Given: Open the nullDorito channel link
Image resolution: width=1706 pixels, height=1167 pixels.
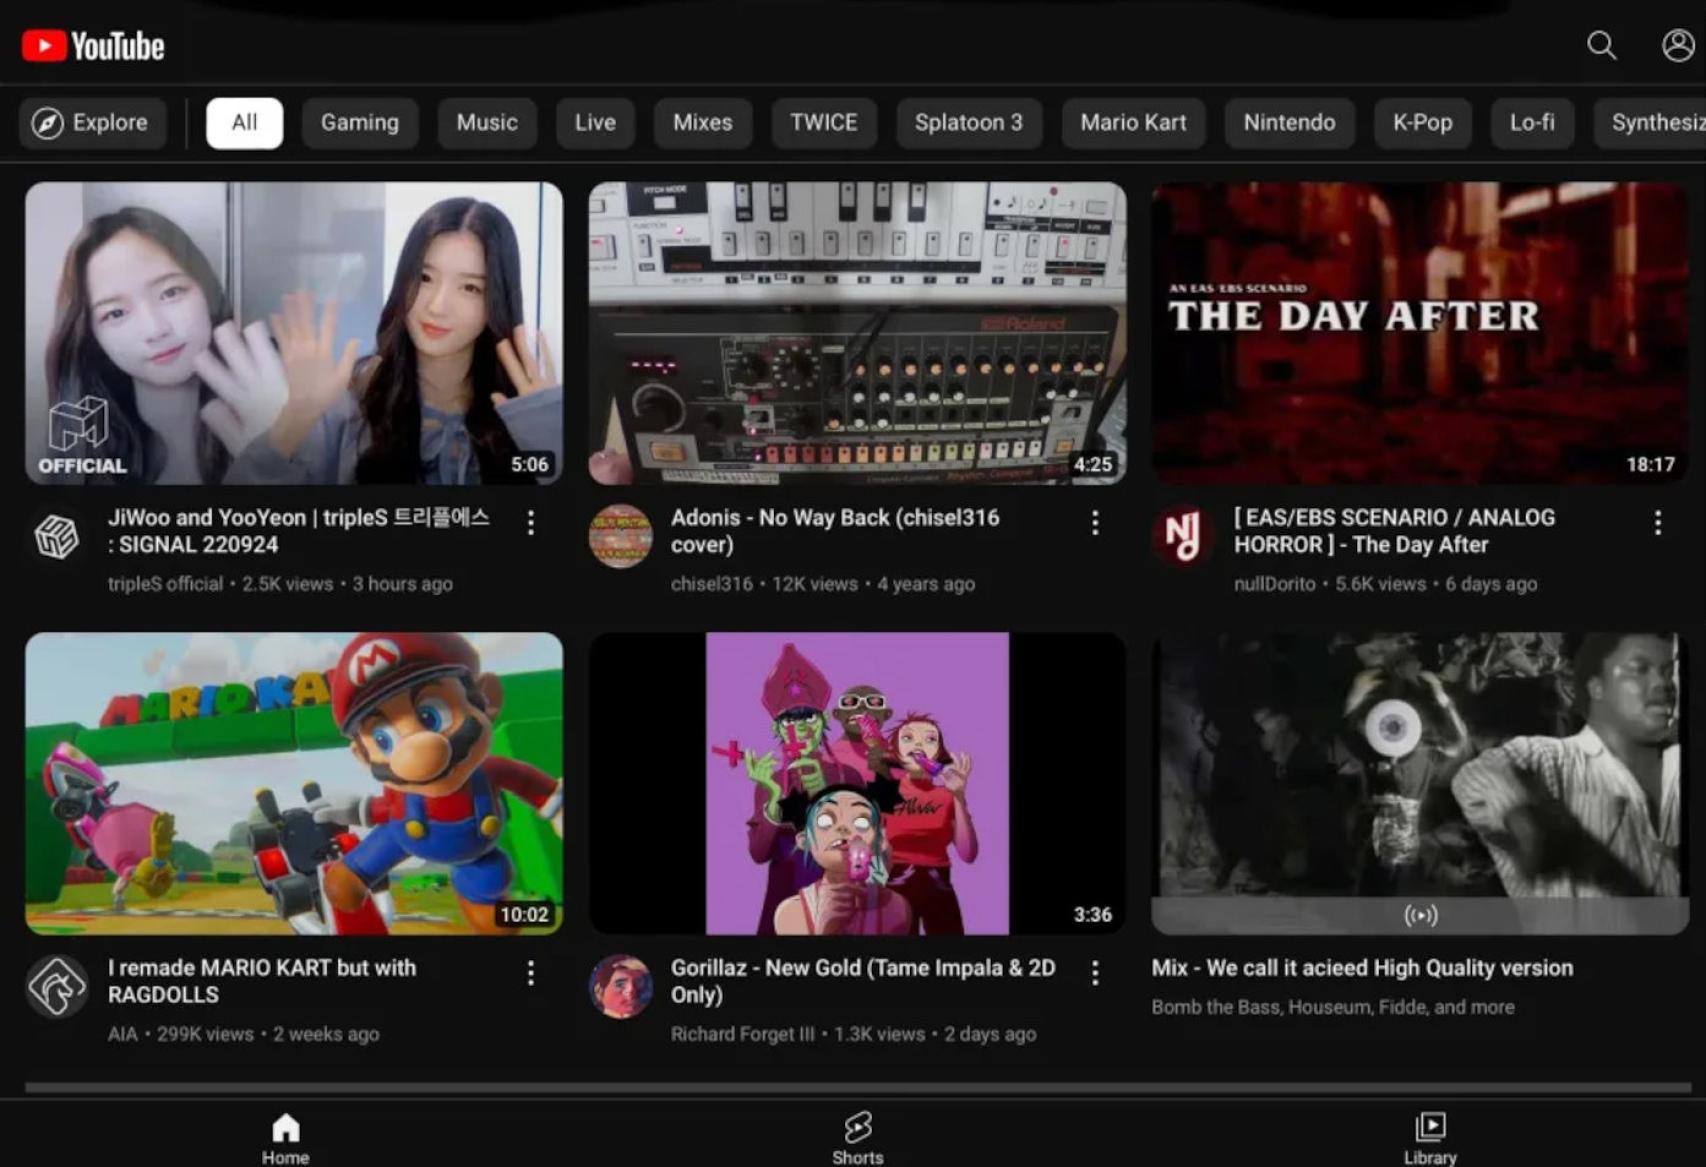Looking at the screenshot, I should 1274,583.
